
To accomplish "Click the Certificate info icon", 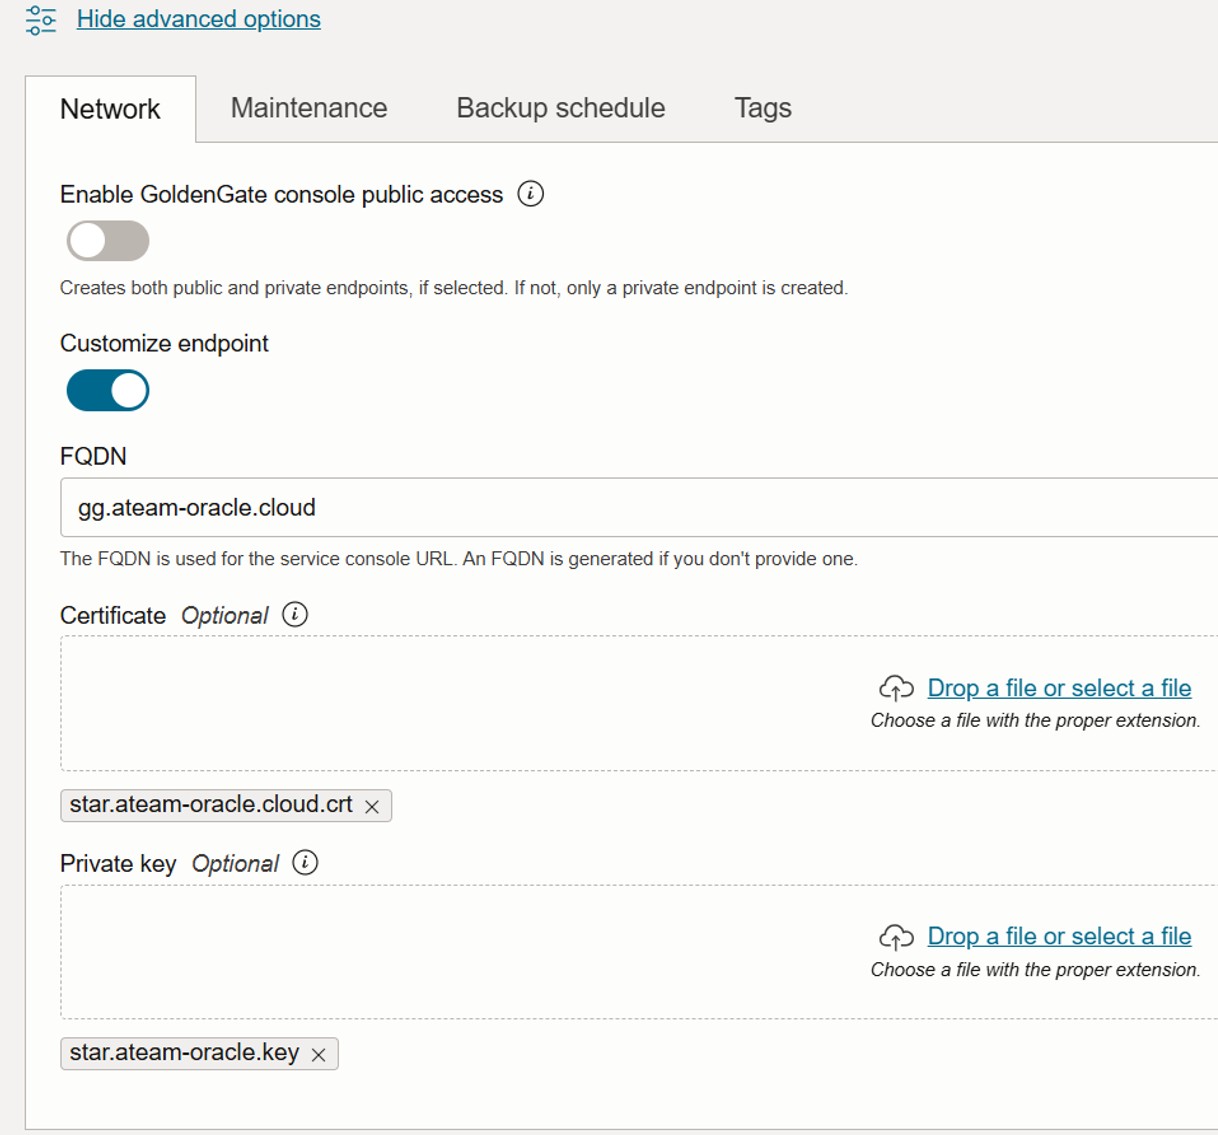I will pos(295,614).
